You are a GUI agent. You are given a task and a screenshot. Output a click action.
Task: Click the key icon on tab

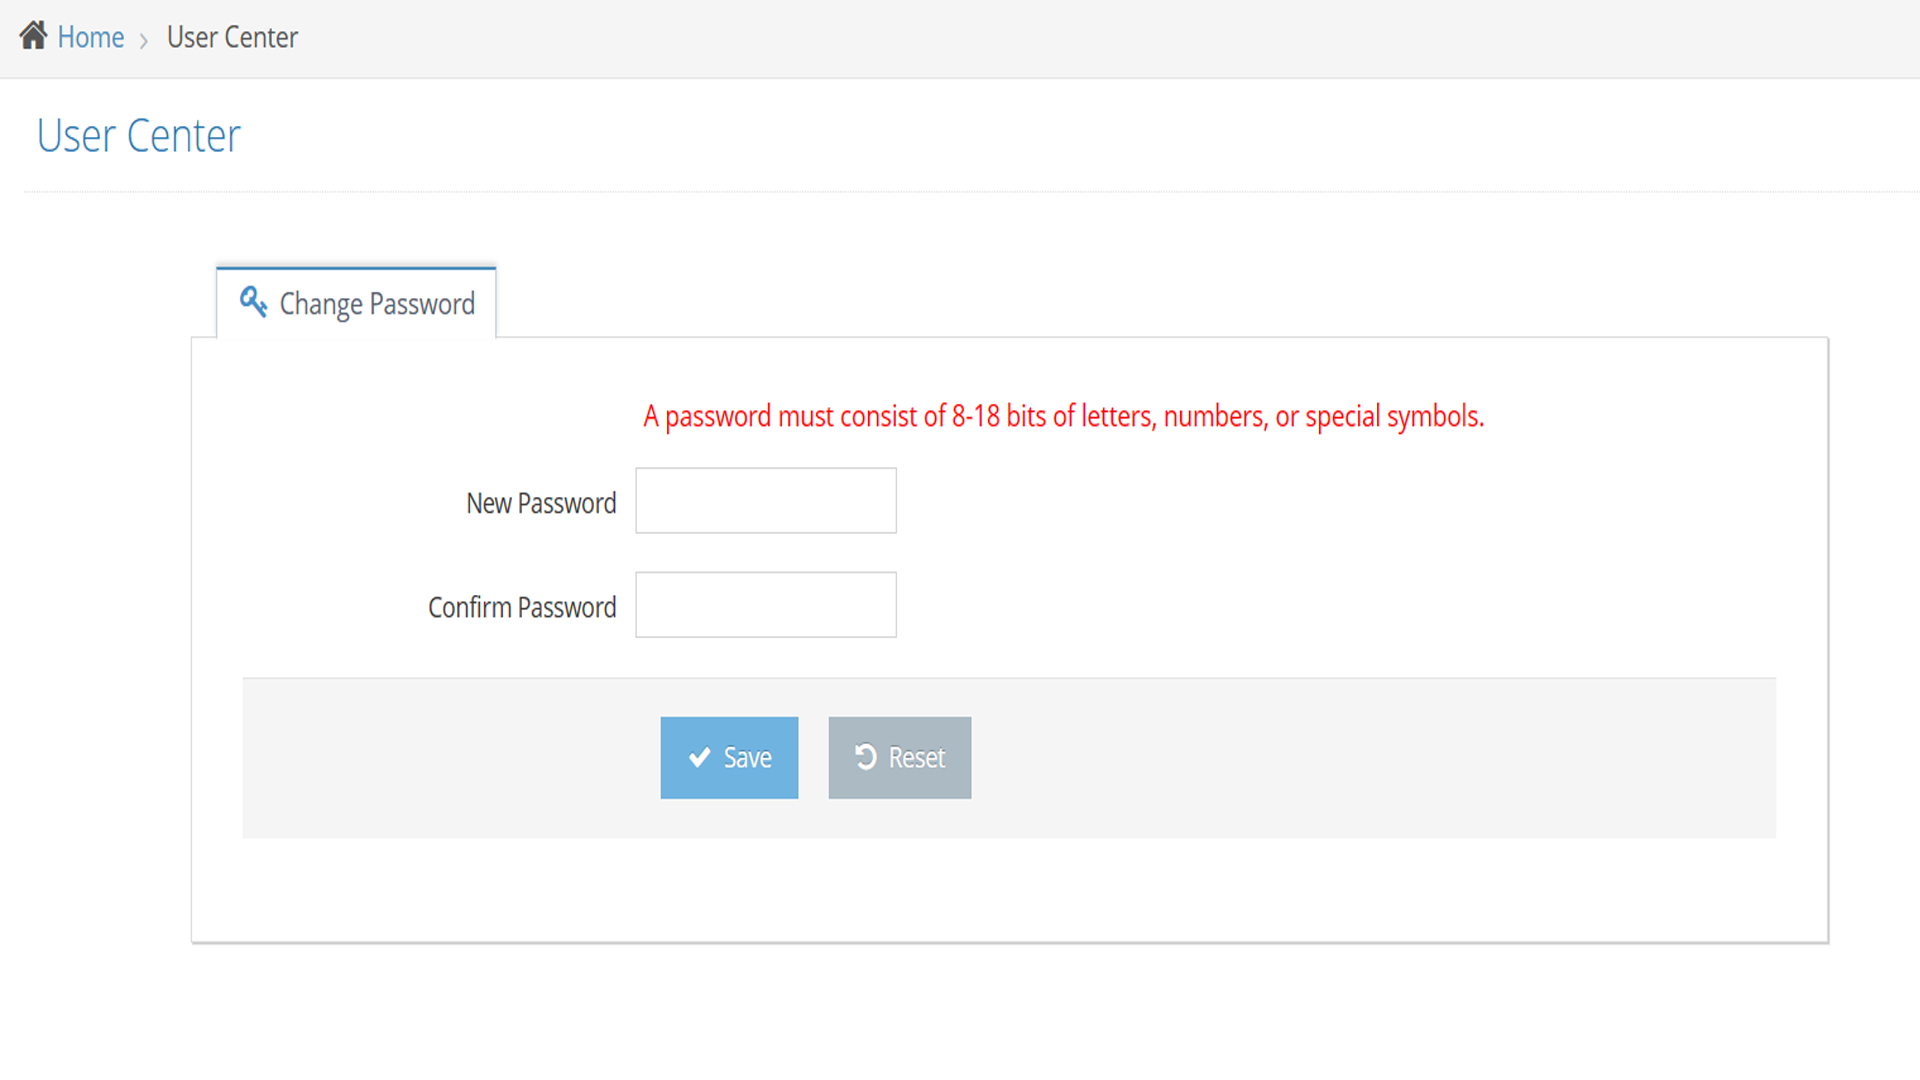point(253,301)
